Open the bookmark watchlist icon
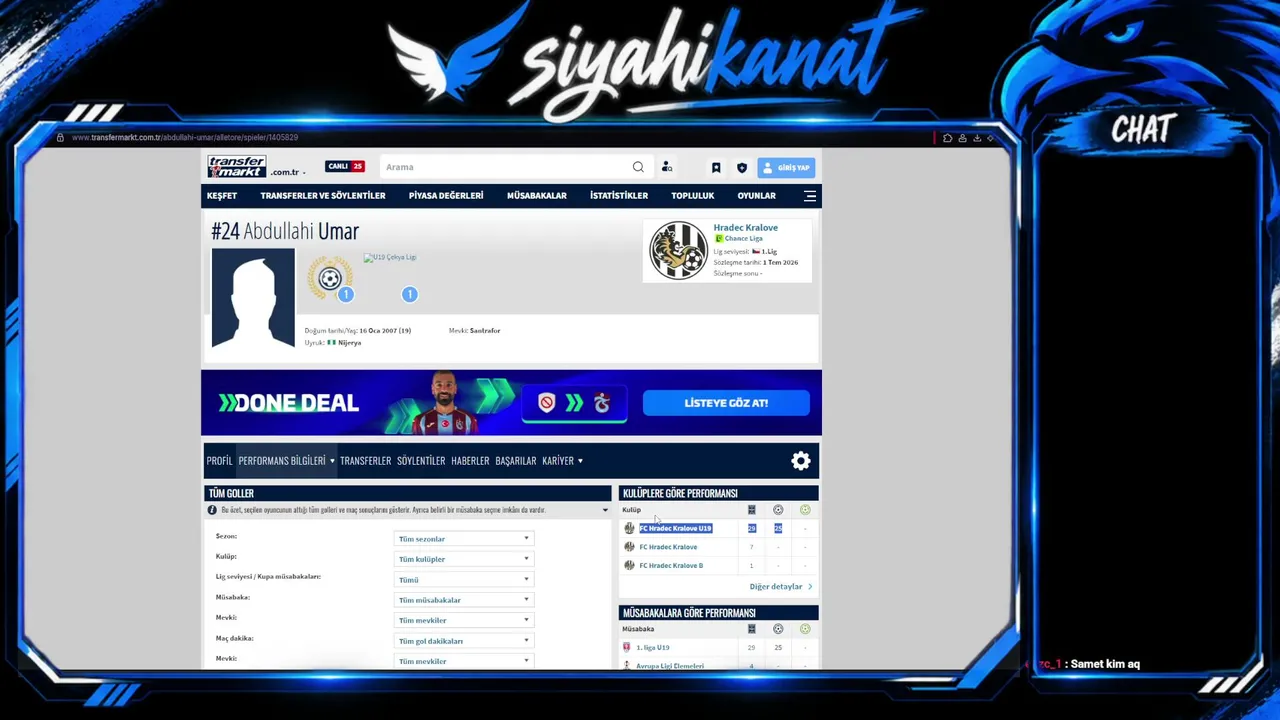The image size is (1280, 720). 716,168
